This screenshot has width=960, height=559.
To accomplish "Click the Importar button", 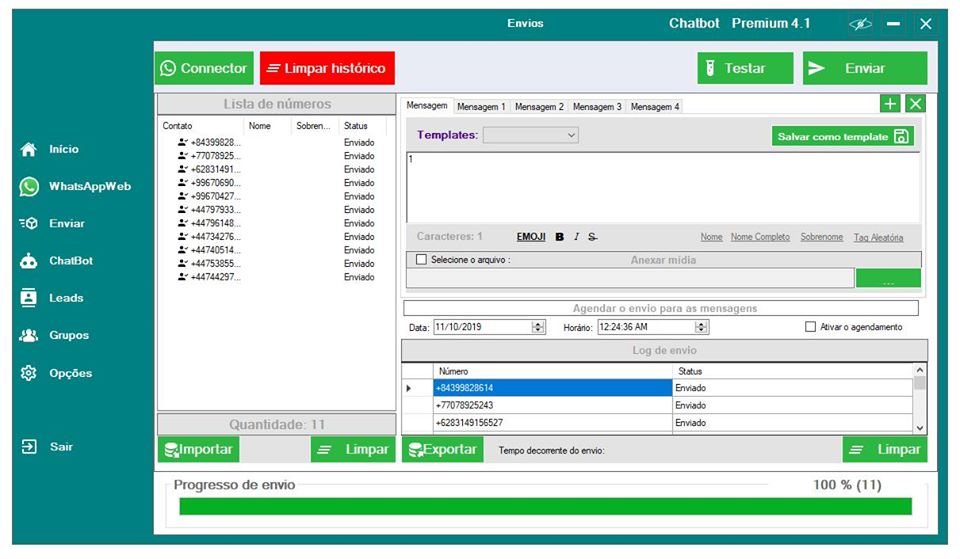I will [x=199, y=449].
